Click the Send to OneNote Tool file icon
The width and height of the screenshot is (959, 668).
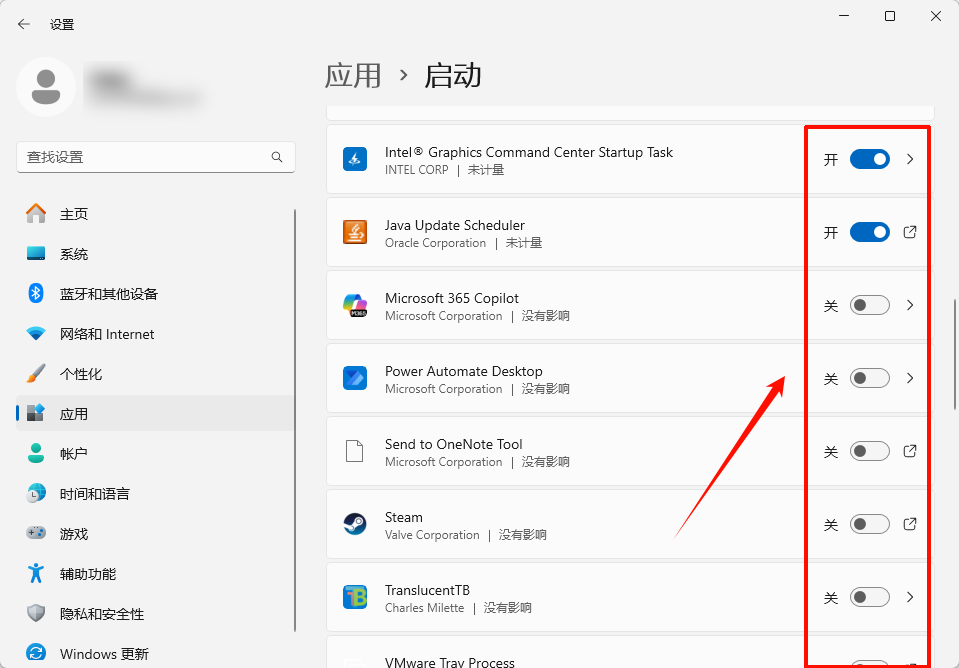355,451
